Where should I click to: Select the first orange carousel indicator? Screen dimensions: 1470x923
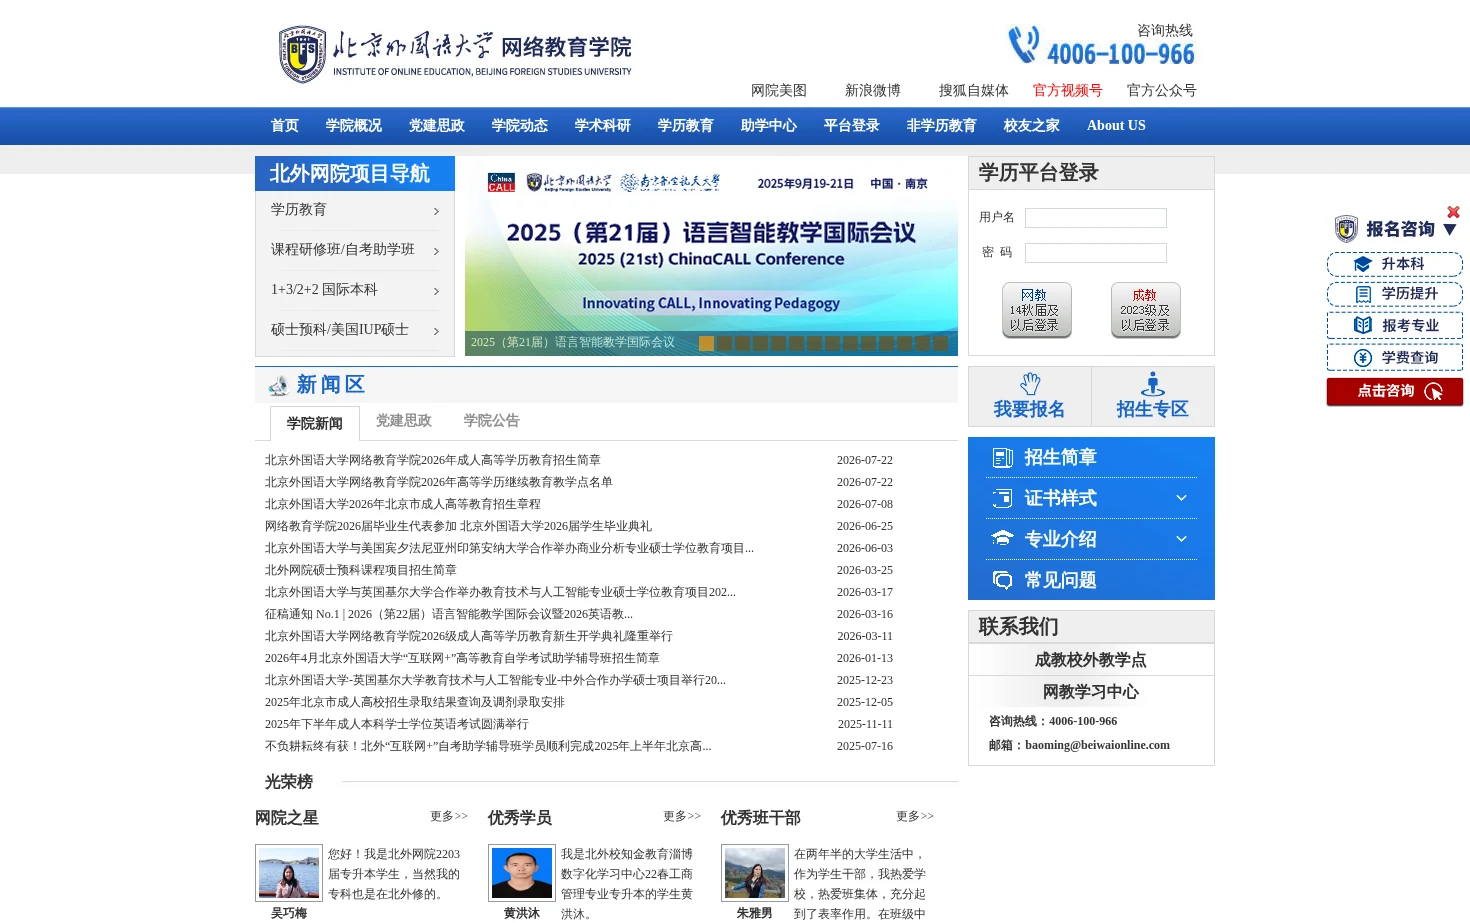[706, 344]
